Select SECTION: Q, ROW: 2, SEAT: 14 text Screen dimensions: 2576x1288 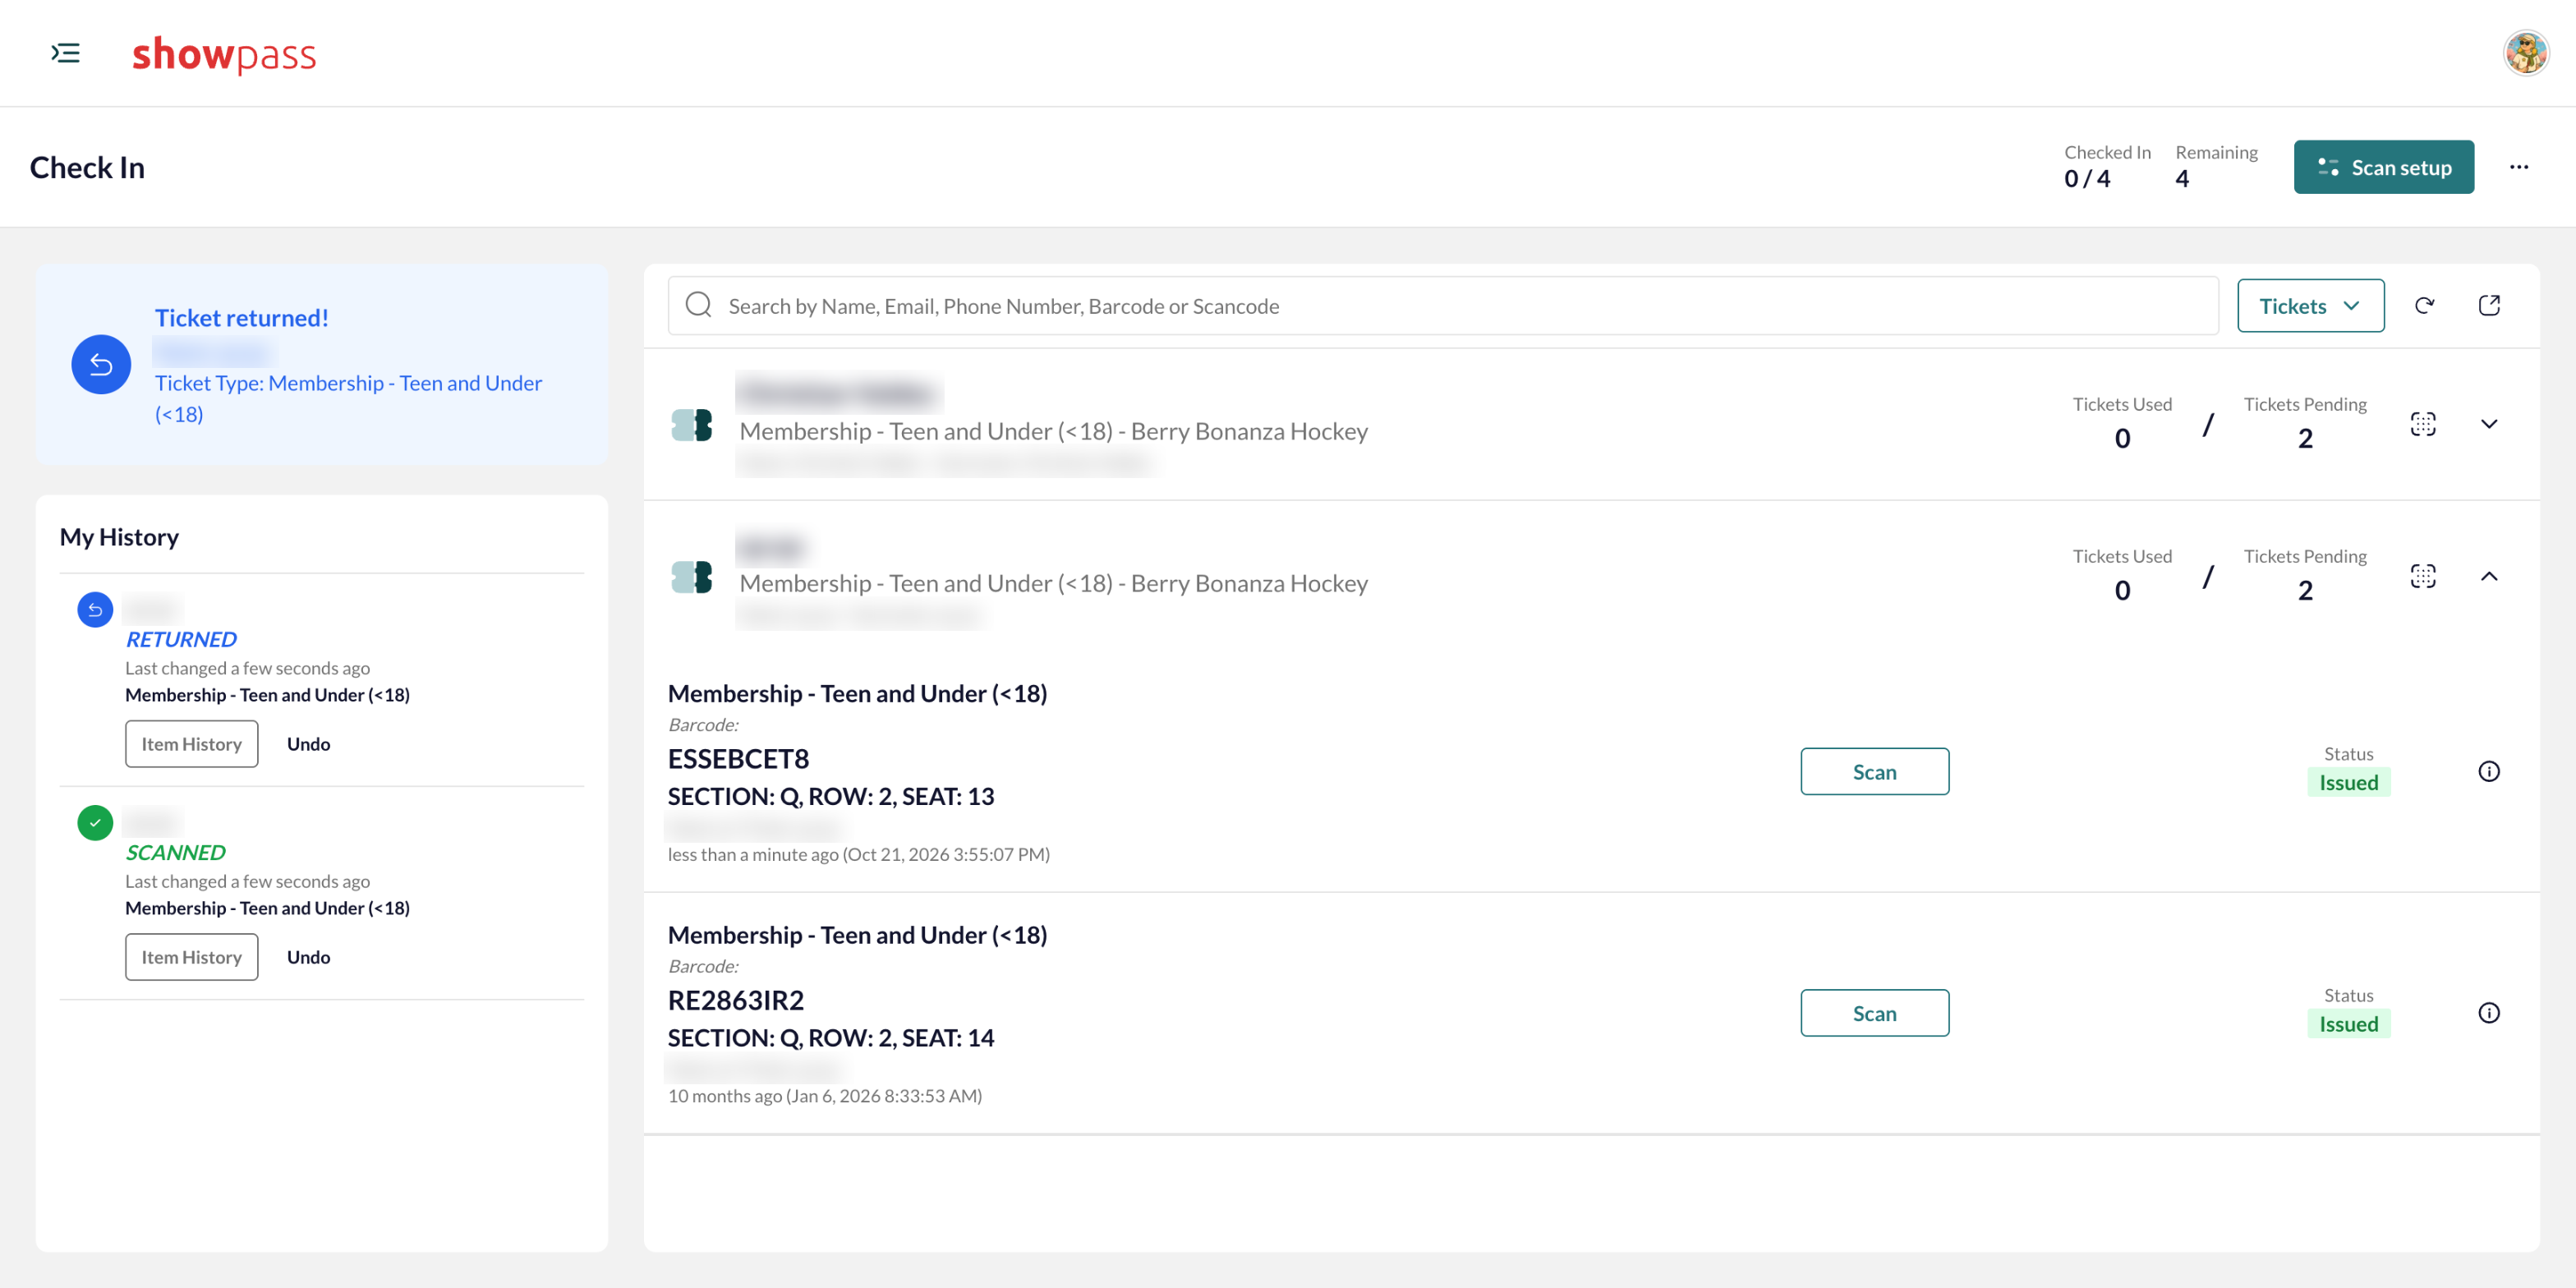(x=830, y=1038)
